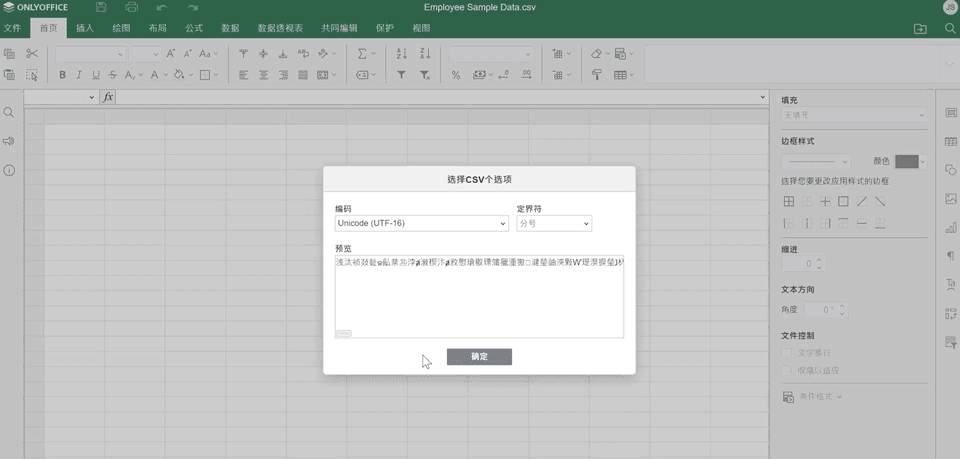Screen dimensions: 960x459
Task: Click the Select all icon
Action: tap(32, 75)
